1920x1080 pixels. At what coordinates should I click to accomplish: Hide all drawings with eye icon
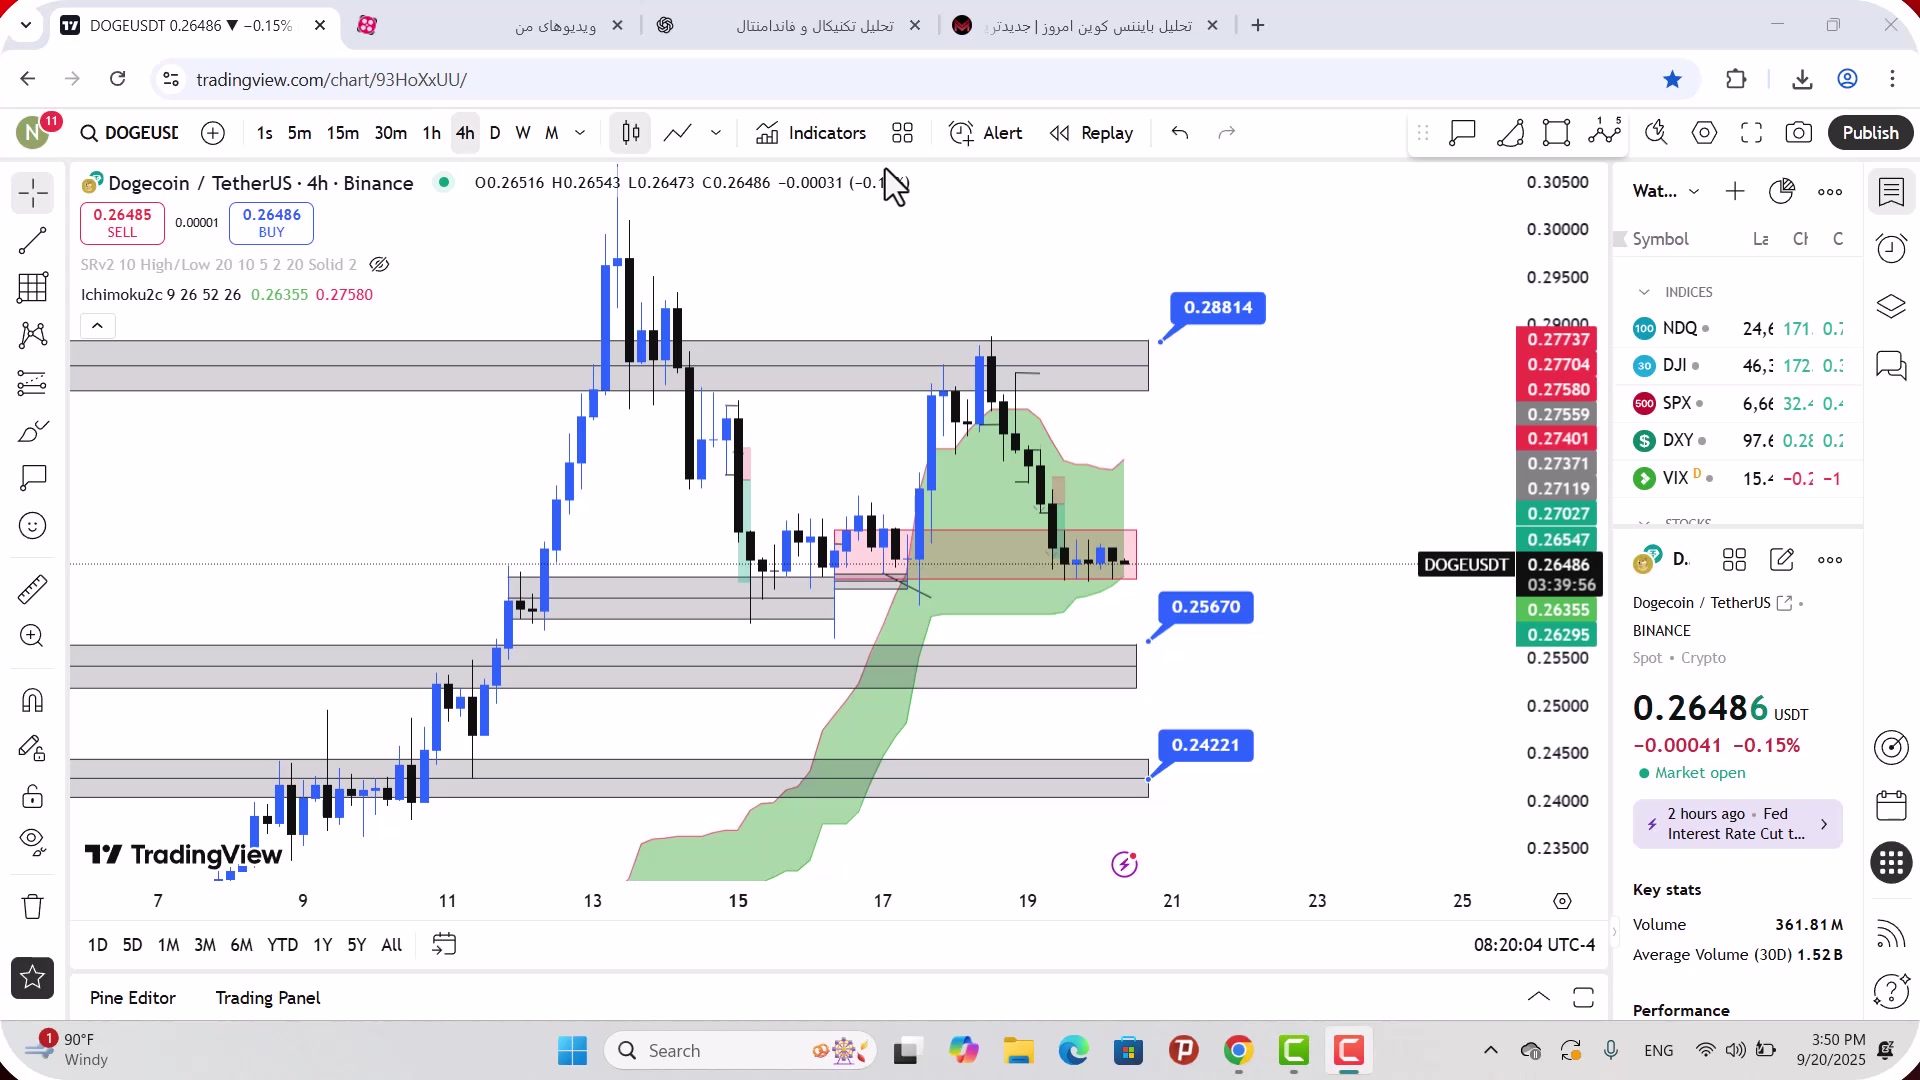click(33, 843)
